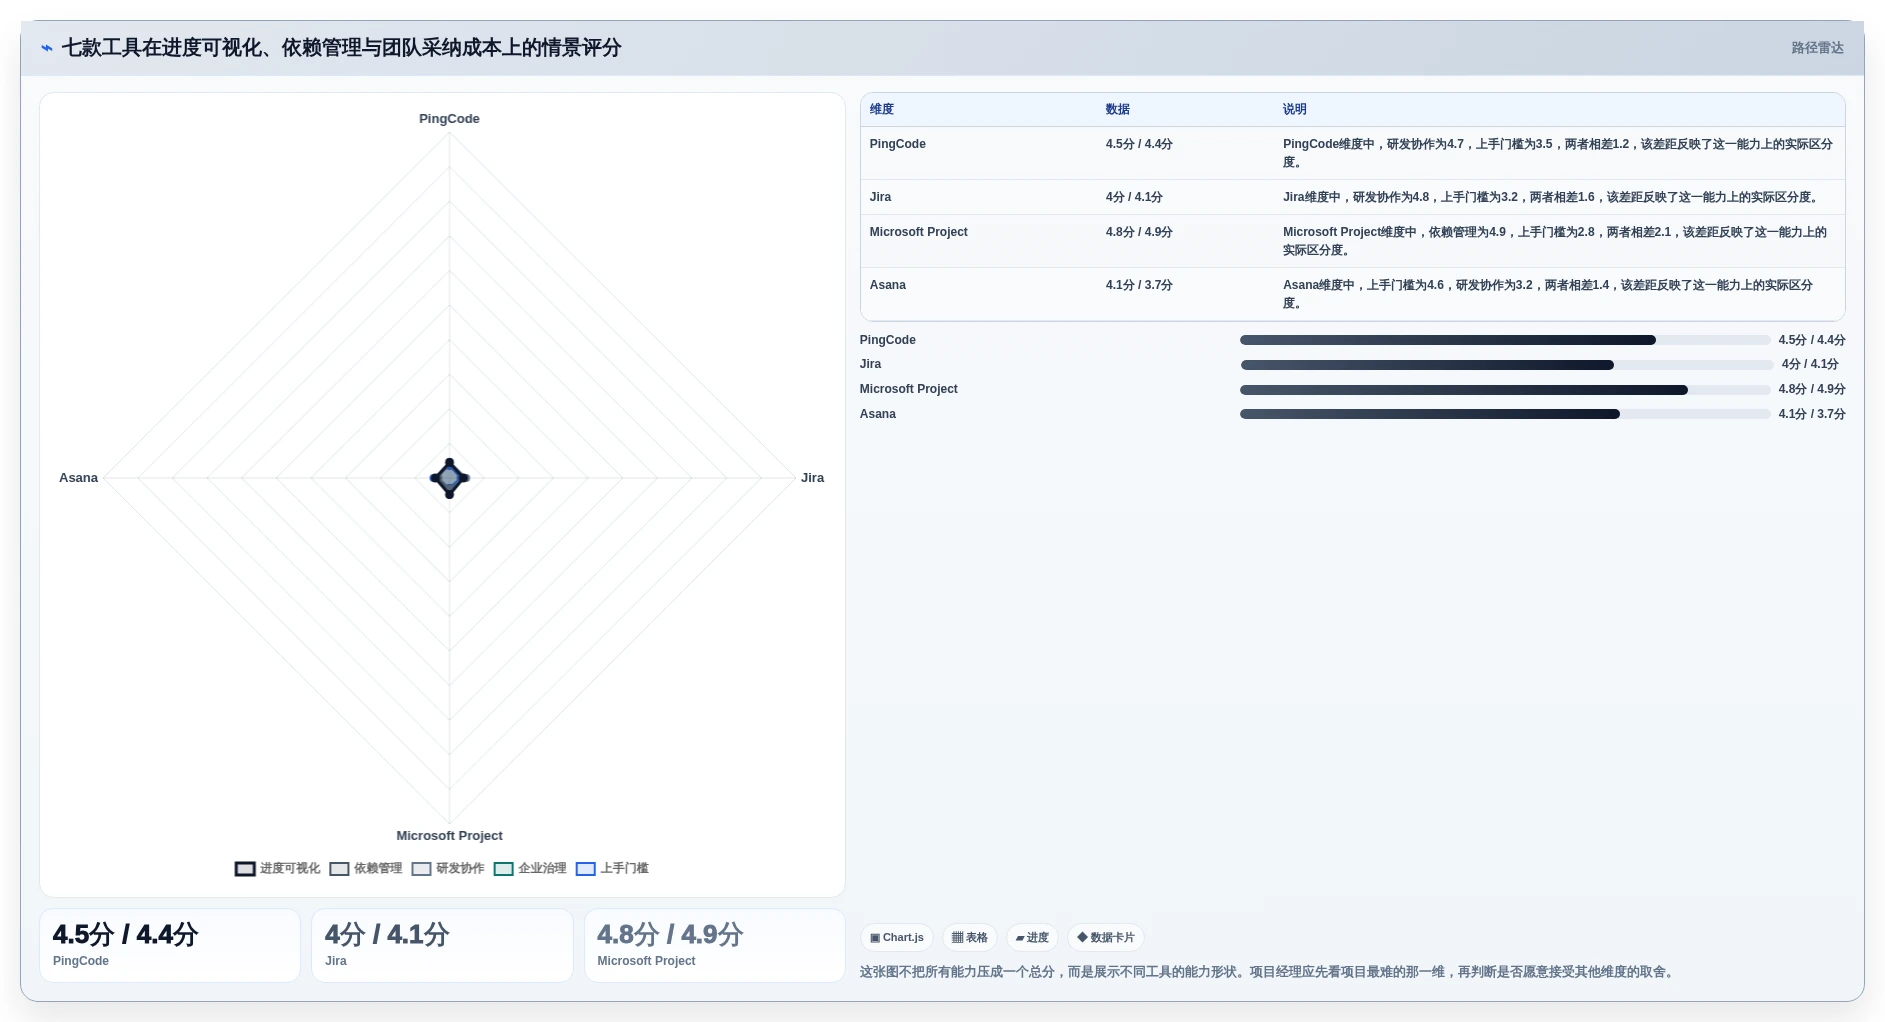Click the PingCode progress bar
This screenshot has height=1022, width=1885.
coord(1505,340)
